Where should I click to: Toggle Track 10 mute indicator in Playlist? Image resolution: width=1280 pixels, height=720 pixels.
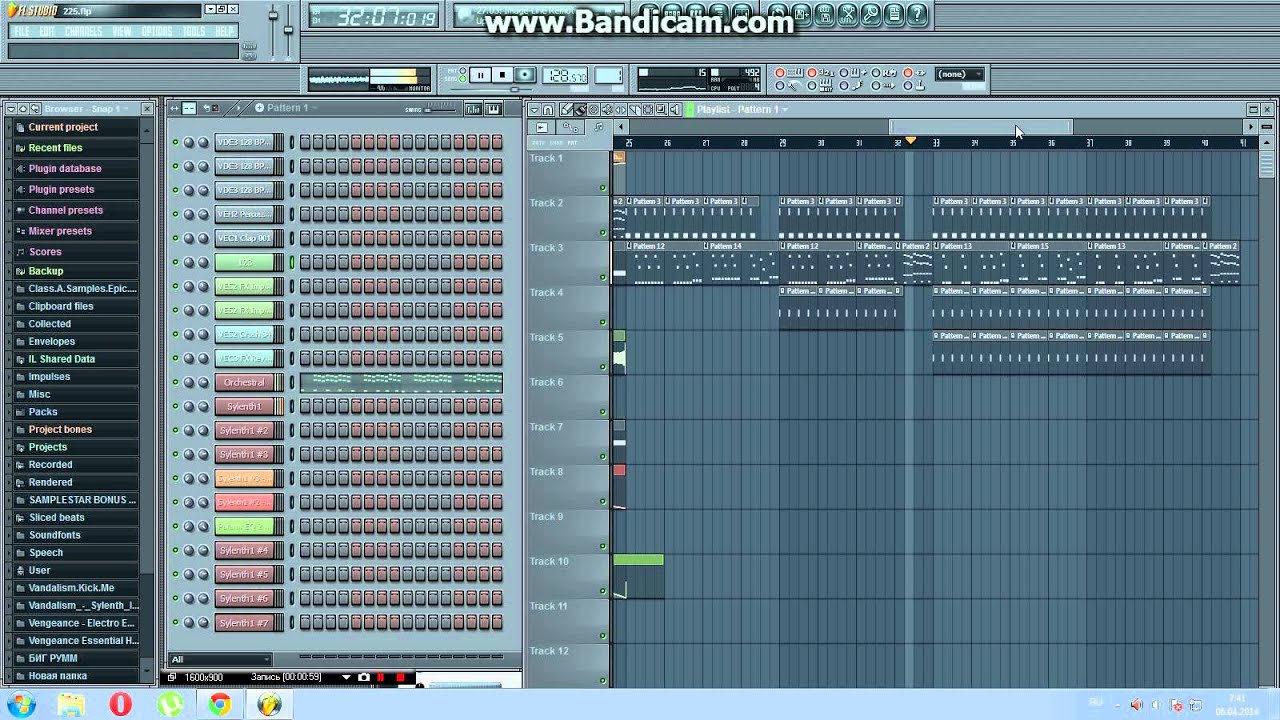[603, 591]
